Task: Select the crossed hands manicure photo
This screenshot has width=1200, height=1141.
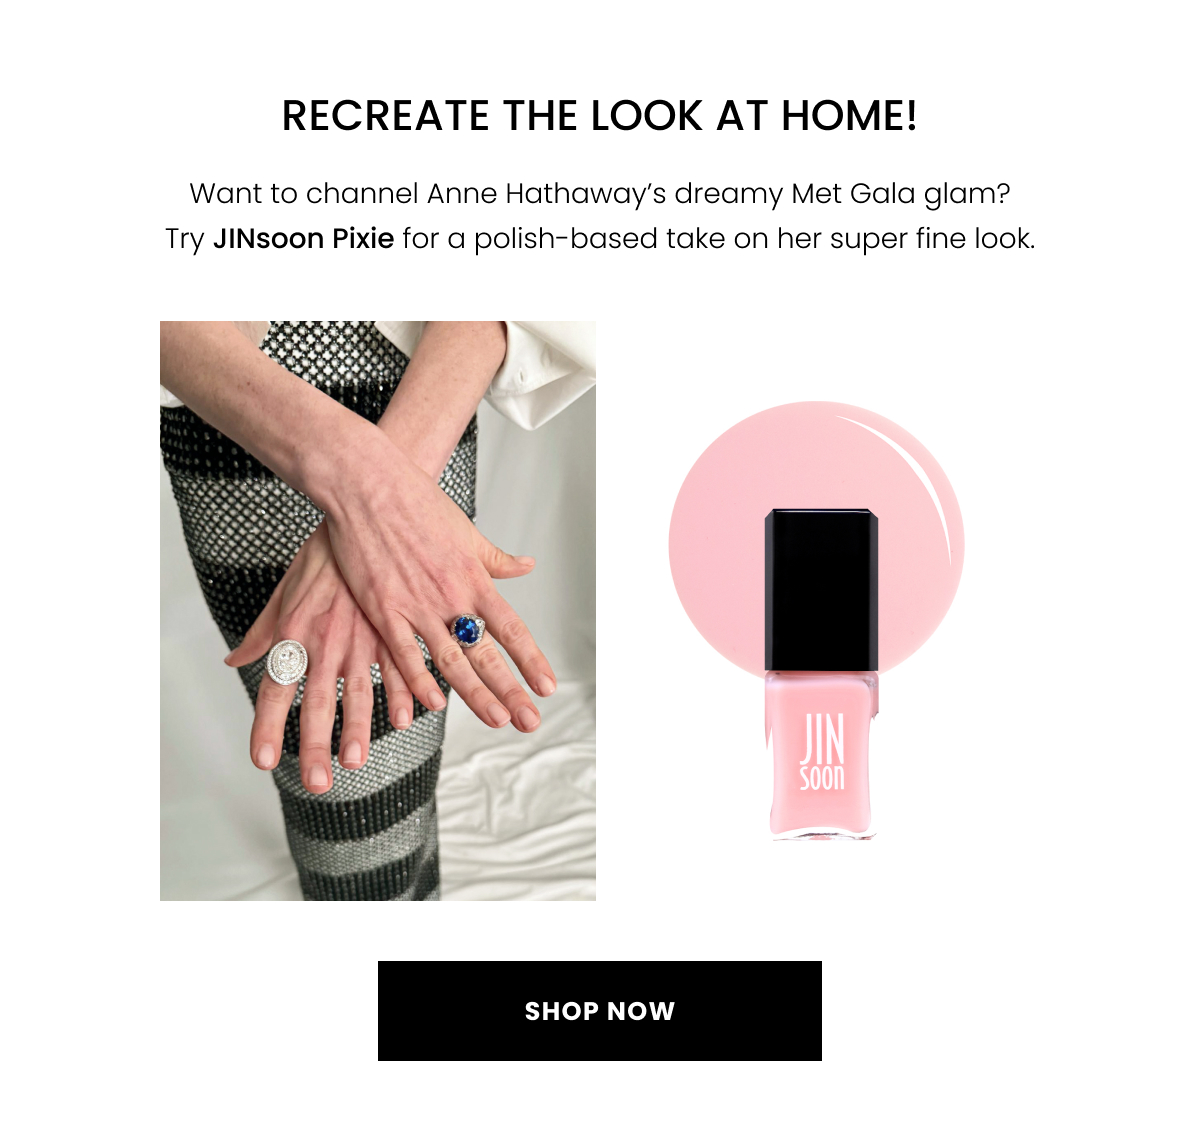Action: coord(378,611)
